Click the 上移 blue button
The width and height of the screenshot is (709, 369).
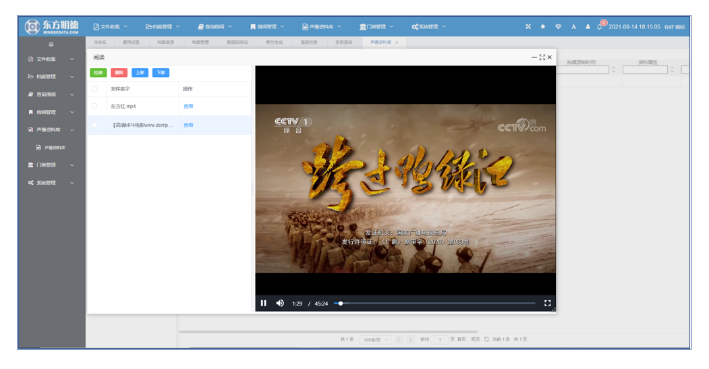point(140,72)
